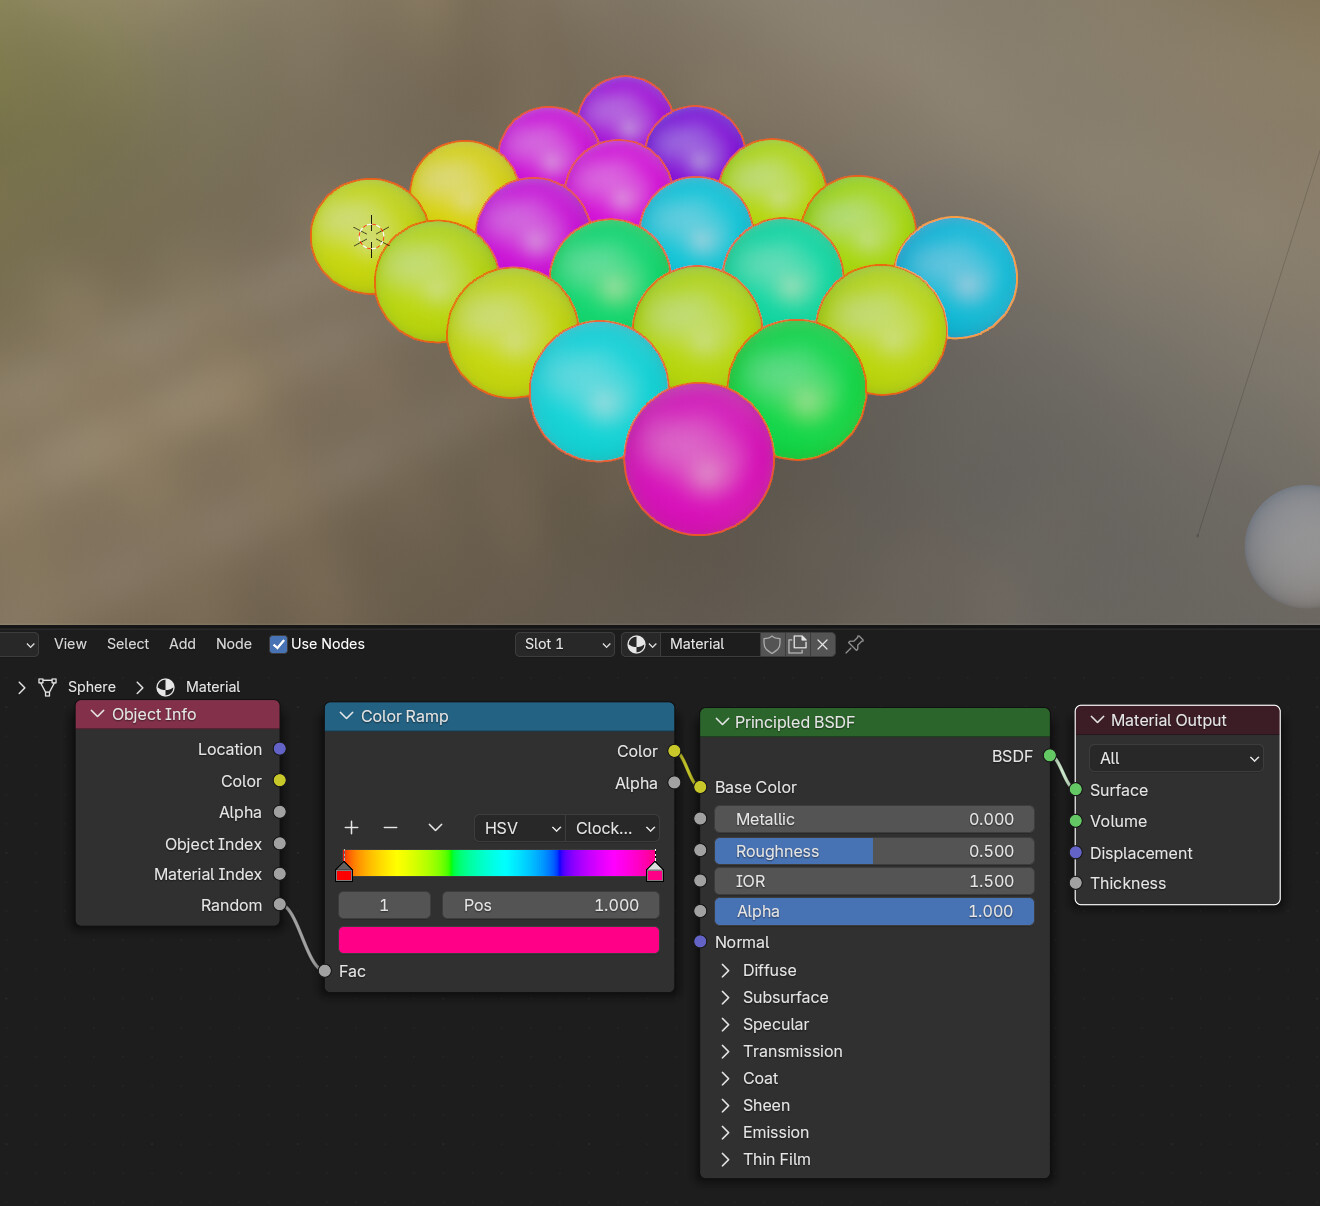The width and height of the screenshot is (1320, 1206).
Task: Open the Add menu
Action: coord(182,644)
